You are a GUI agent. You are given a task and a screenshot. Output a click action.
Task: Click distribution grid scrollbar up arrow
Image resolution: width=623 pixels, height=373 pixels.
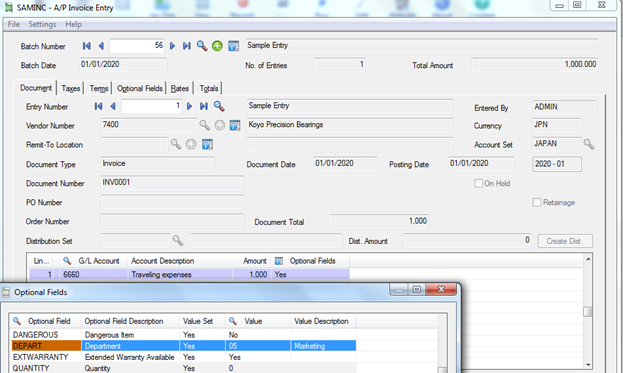pos(588,259)
